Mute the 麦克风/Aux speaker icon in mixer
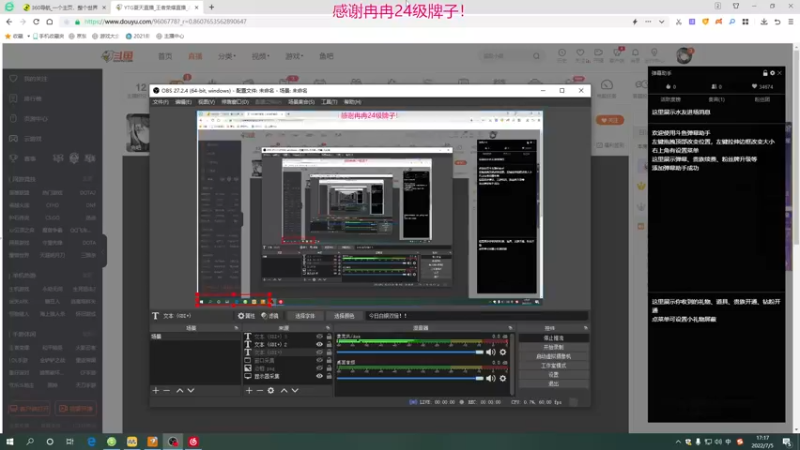This screenshot has height=450, width=800. pos(490,352)
